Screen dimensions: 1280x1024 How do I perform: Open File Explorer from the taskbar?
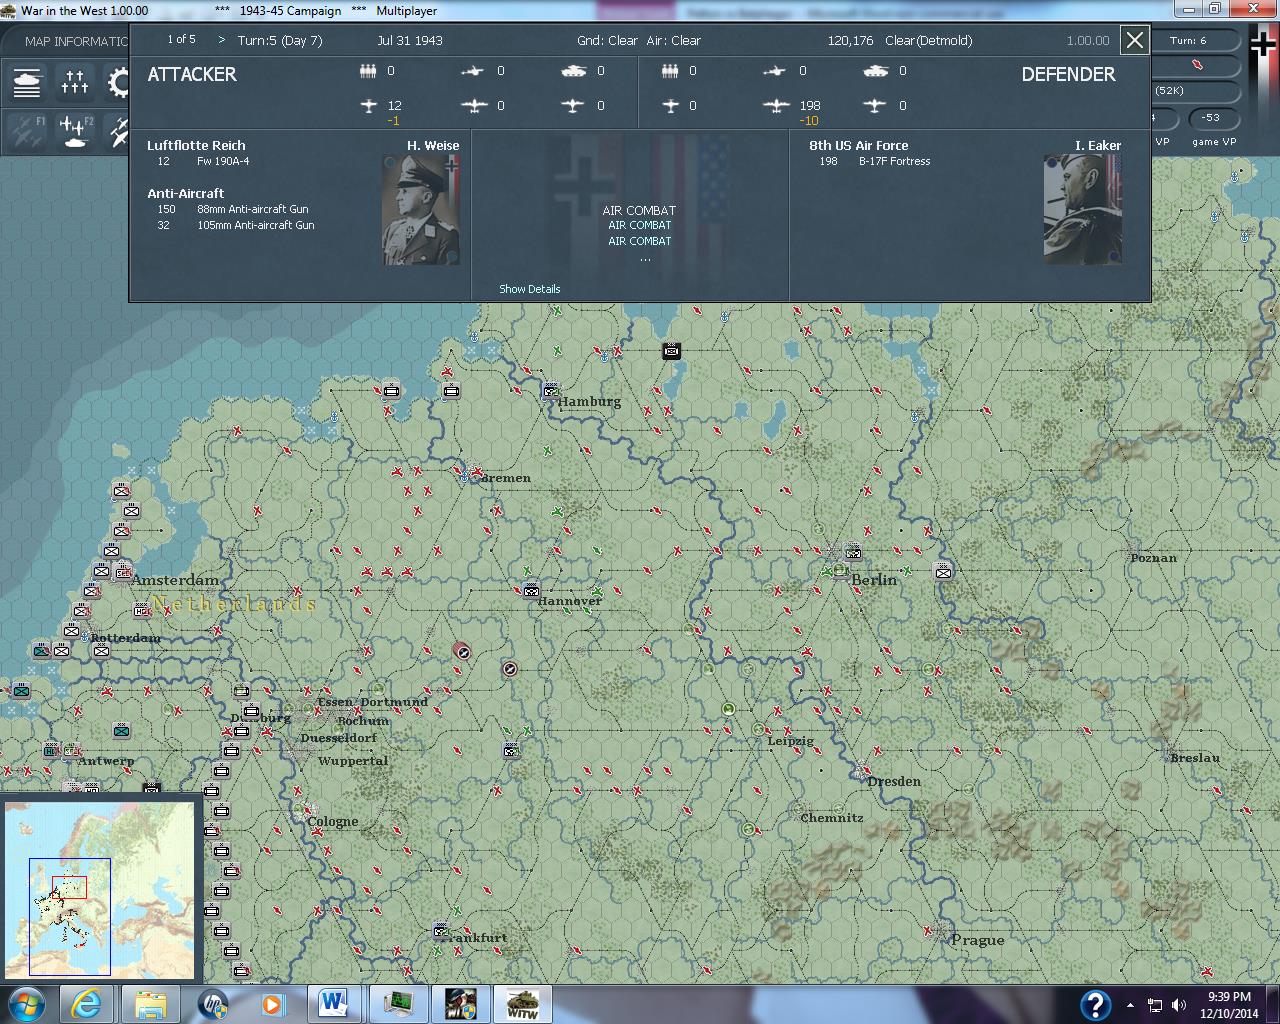150,1004
